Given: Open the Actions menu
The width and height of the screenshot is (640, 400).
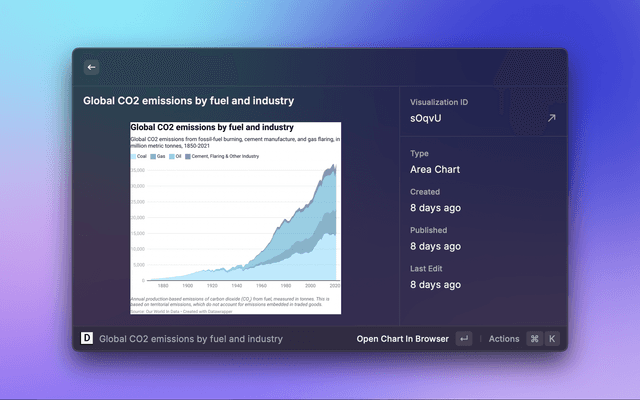Looking at the screenshot, I should coord(504,339).
